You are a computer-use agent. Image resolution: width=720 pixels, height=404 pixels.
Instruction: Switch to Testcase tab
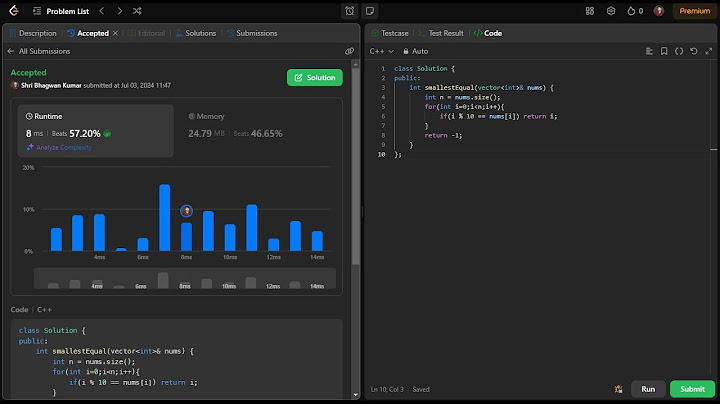click(390, 33)
